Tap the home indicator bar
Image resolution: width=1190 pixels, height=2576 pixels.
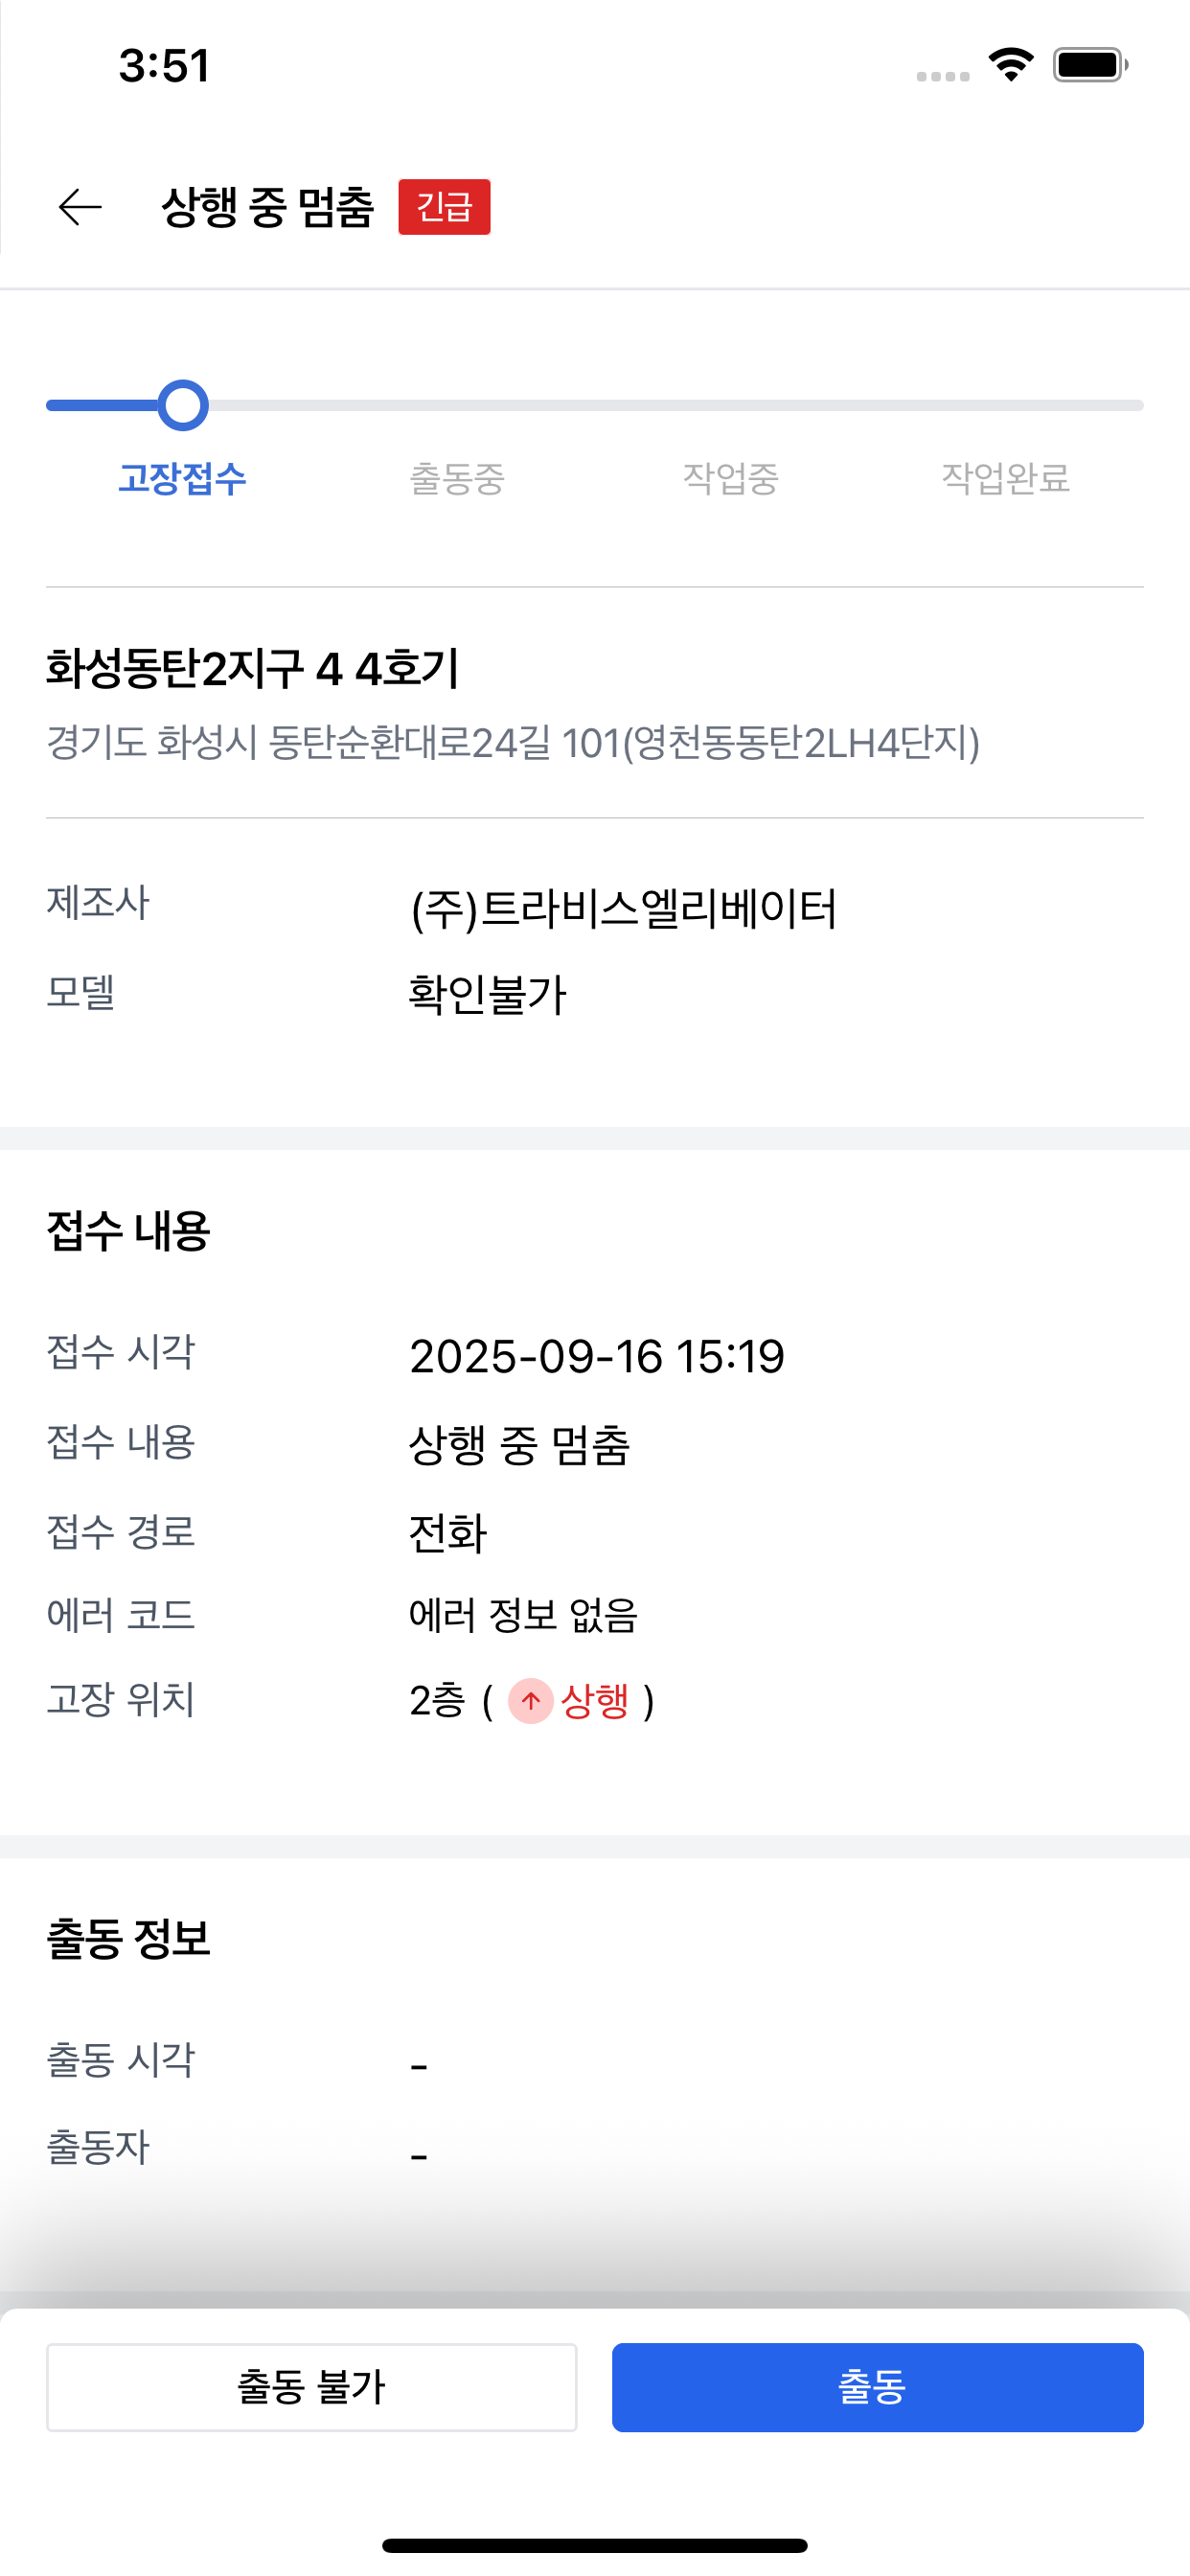pyautogui.click(x=595, y=2545)
